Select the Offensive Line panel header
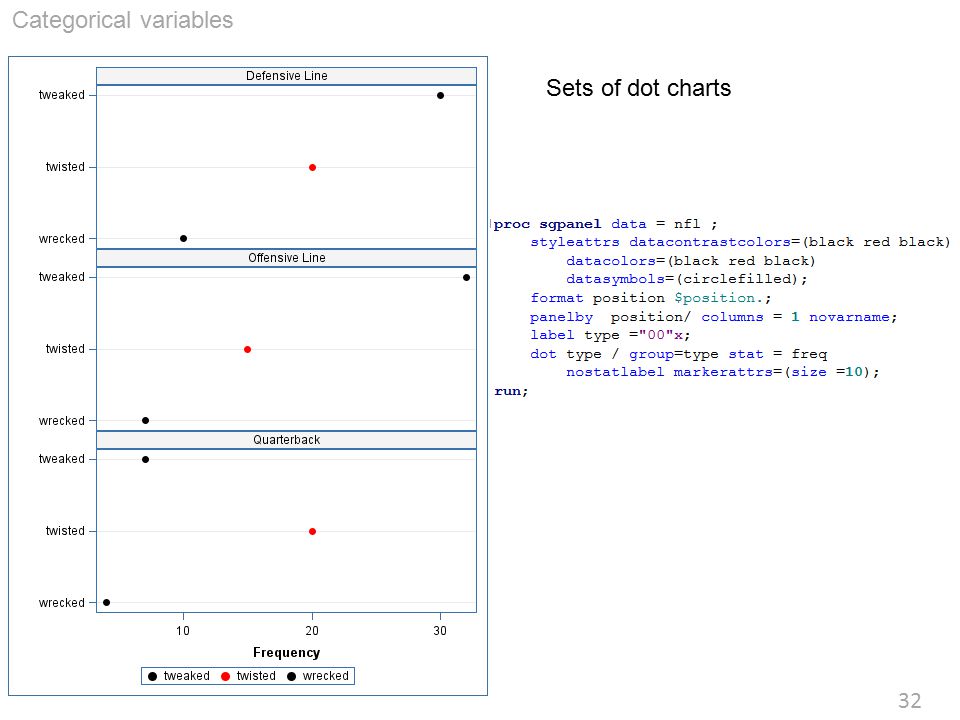Screen dimensions: 960x720 pos(287,258)
